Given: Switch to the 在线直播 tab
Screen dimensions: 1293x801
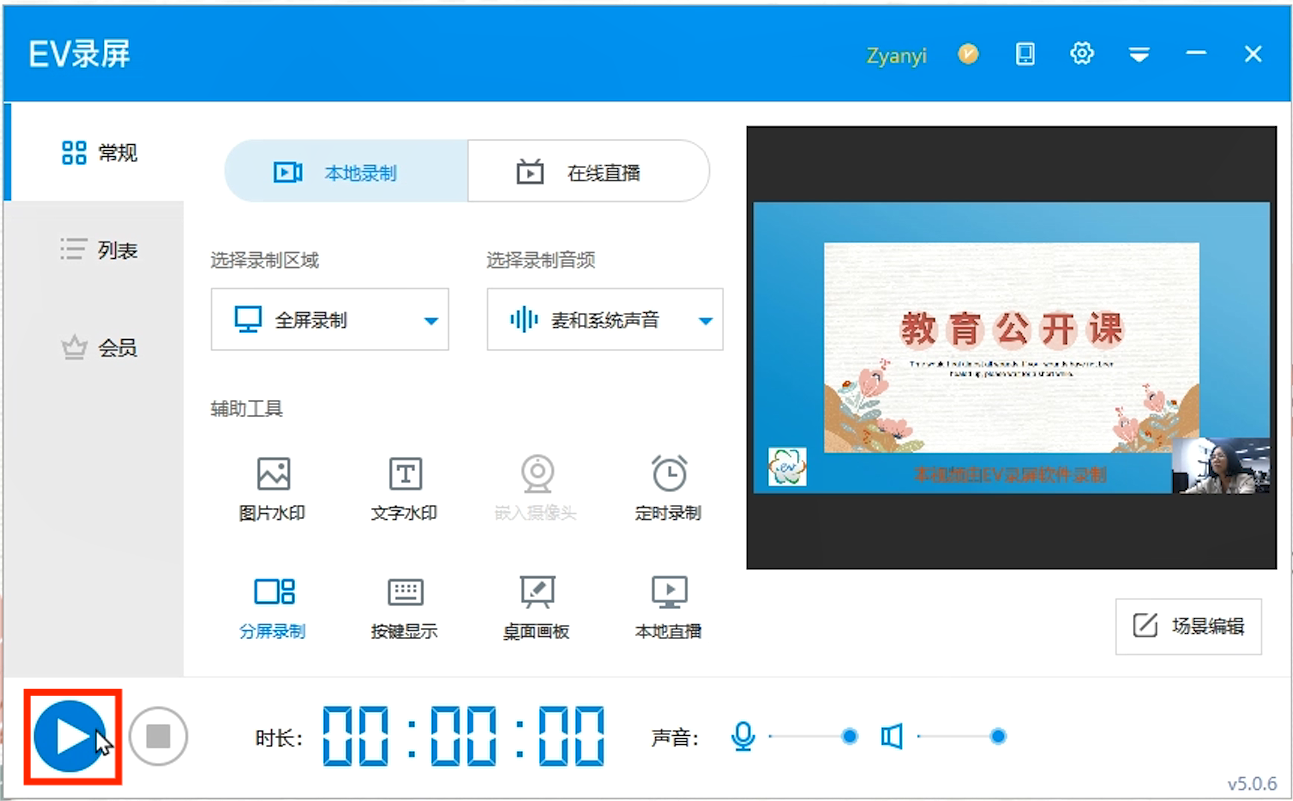Looking at the screenshot, I should [x=588, y=171].
